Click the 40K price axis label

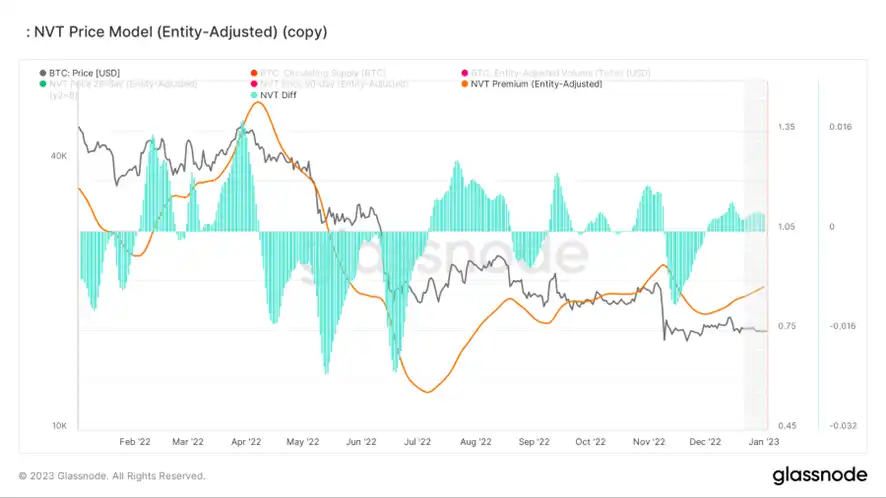pyautogui.click(x=59, y=156)
